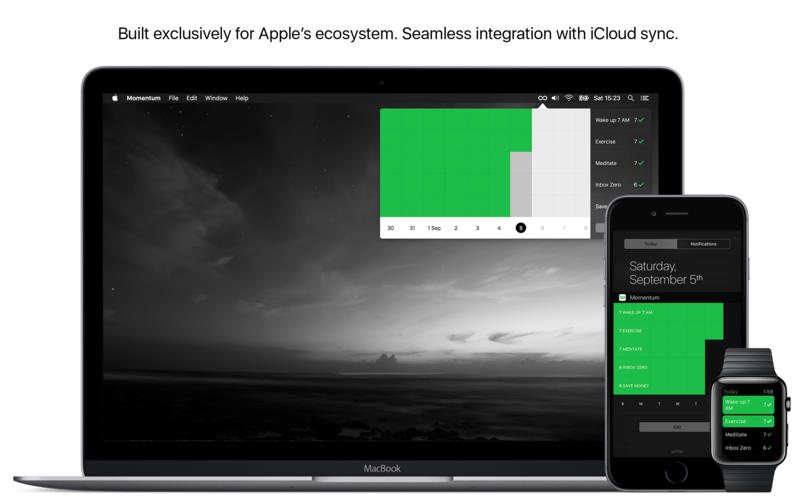
Task: Select 1 Sep in the date strip
Action: coord(434,228)
